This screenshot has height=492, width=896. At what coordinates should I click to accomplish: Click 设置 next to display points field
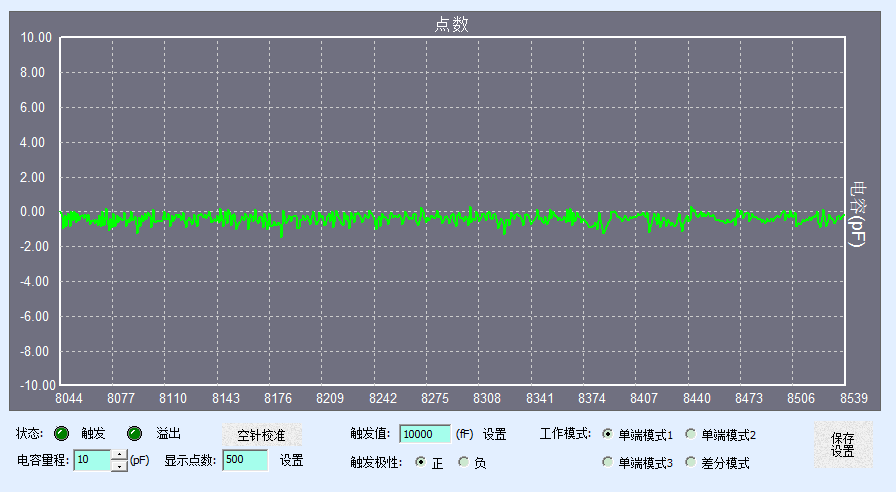pos(291,461)
